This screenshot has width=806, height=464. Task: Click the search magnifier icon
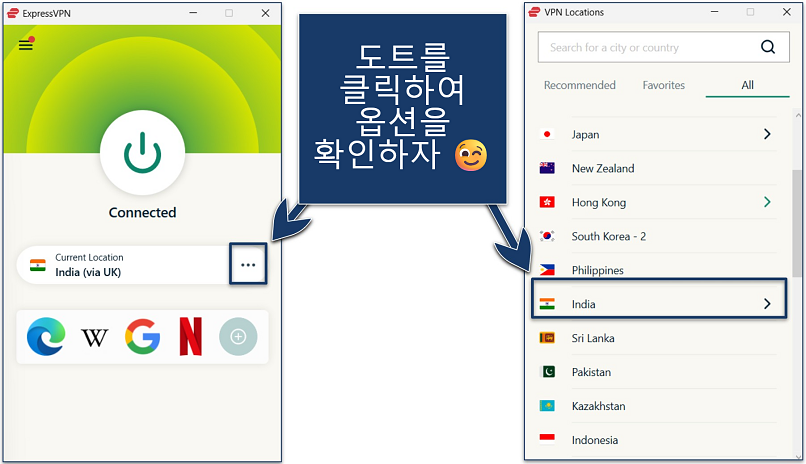[x=768, y=47]
